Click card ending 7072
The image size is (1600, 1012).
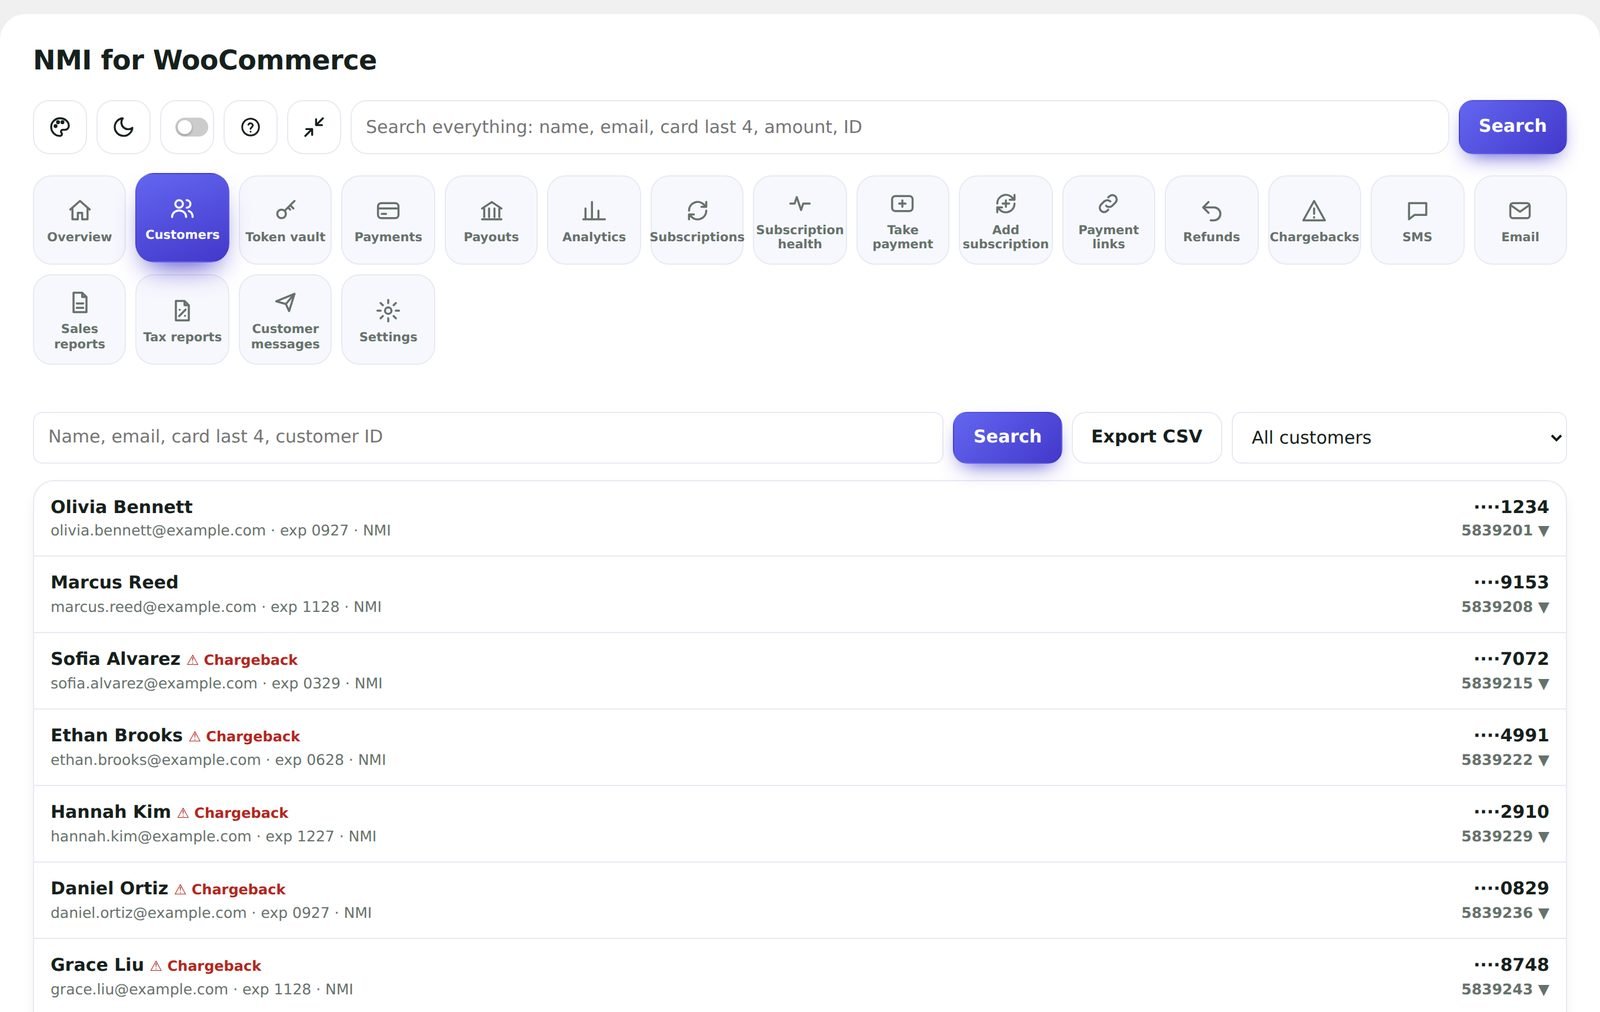tap(1511, 659)
